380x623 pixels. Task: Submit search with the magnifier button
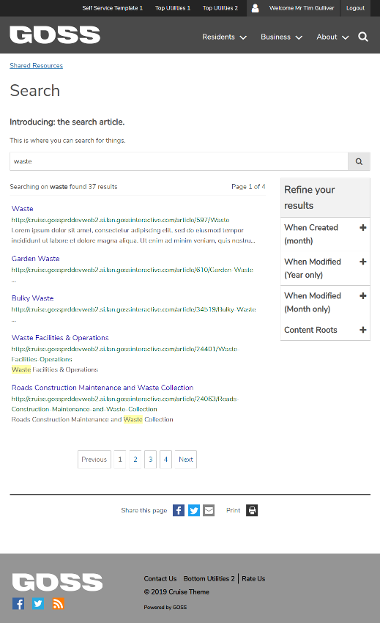(x=359, y=161)
